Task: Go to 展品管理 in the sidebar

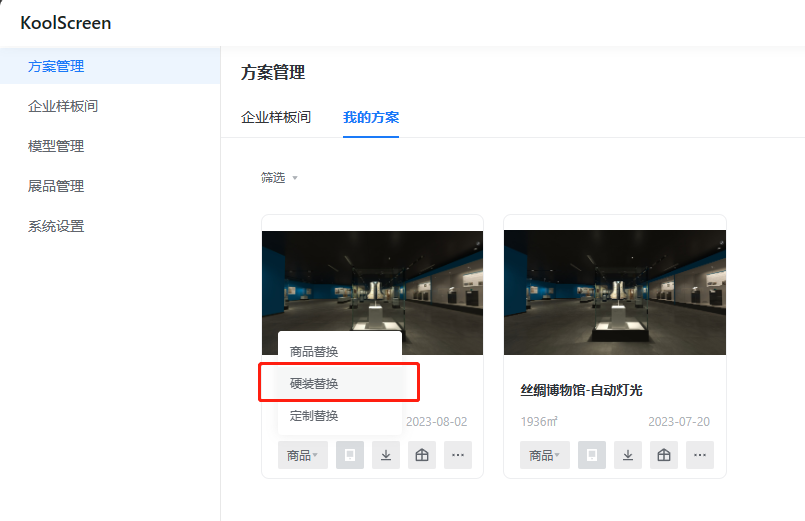Action: pyautogui.click(x=56, y=186)
